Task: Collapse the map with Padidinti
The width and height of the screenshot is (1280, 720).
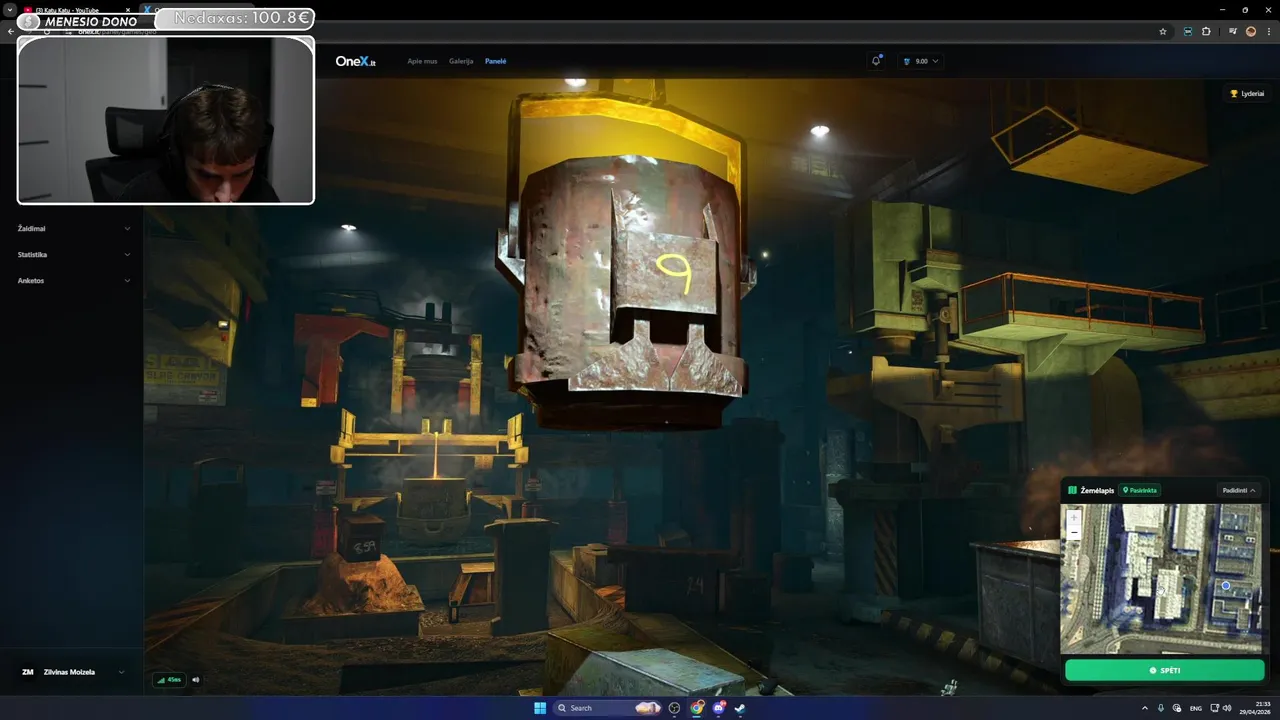Action: [1239, 490]
